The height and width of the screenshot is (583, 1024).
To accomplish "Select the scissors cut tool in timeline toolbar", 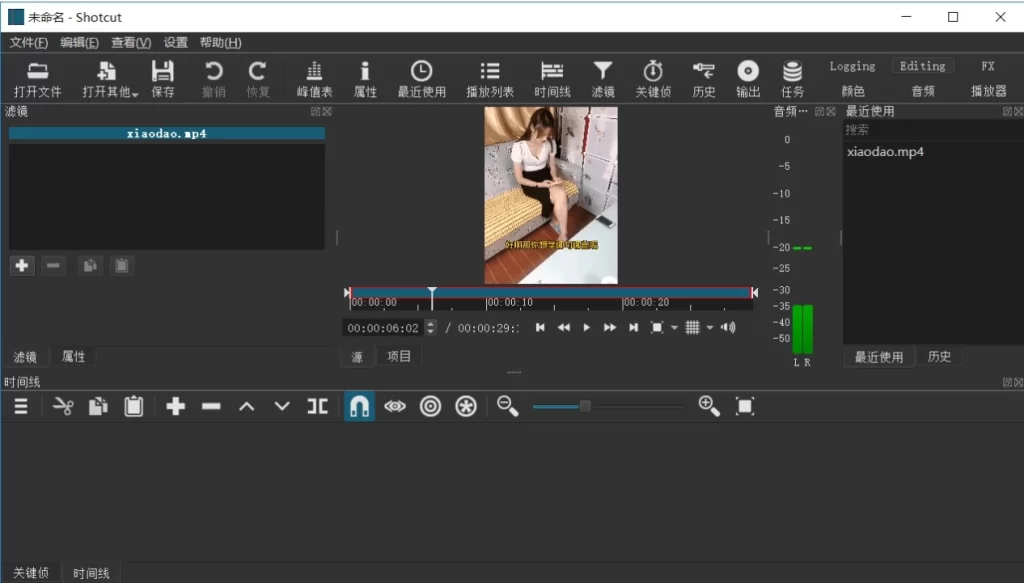I will [x=62, y=406].
